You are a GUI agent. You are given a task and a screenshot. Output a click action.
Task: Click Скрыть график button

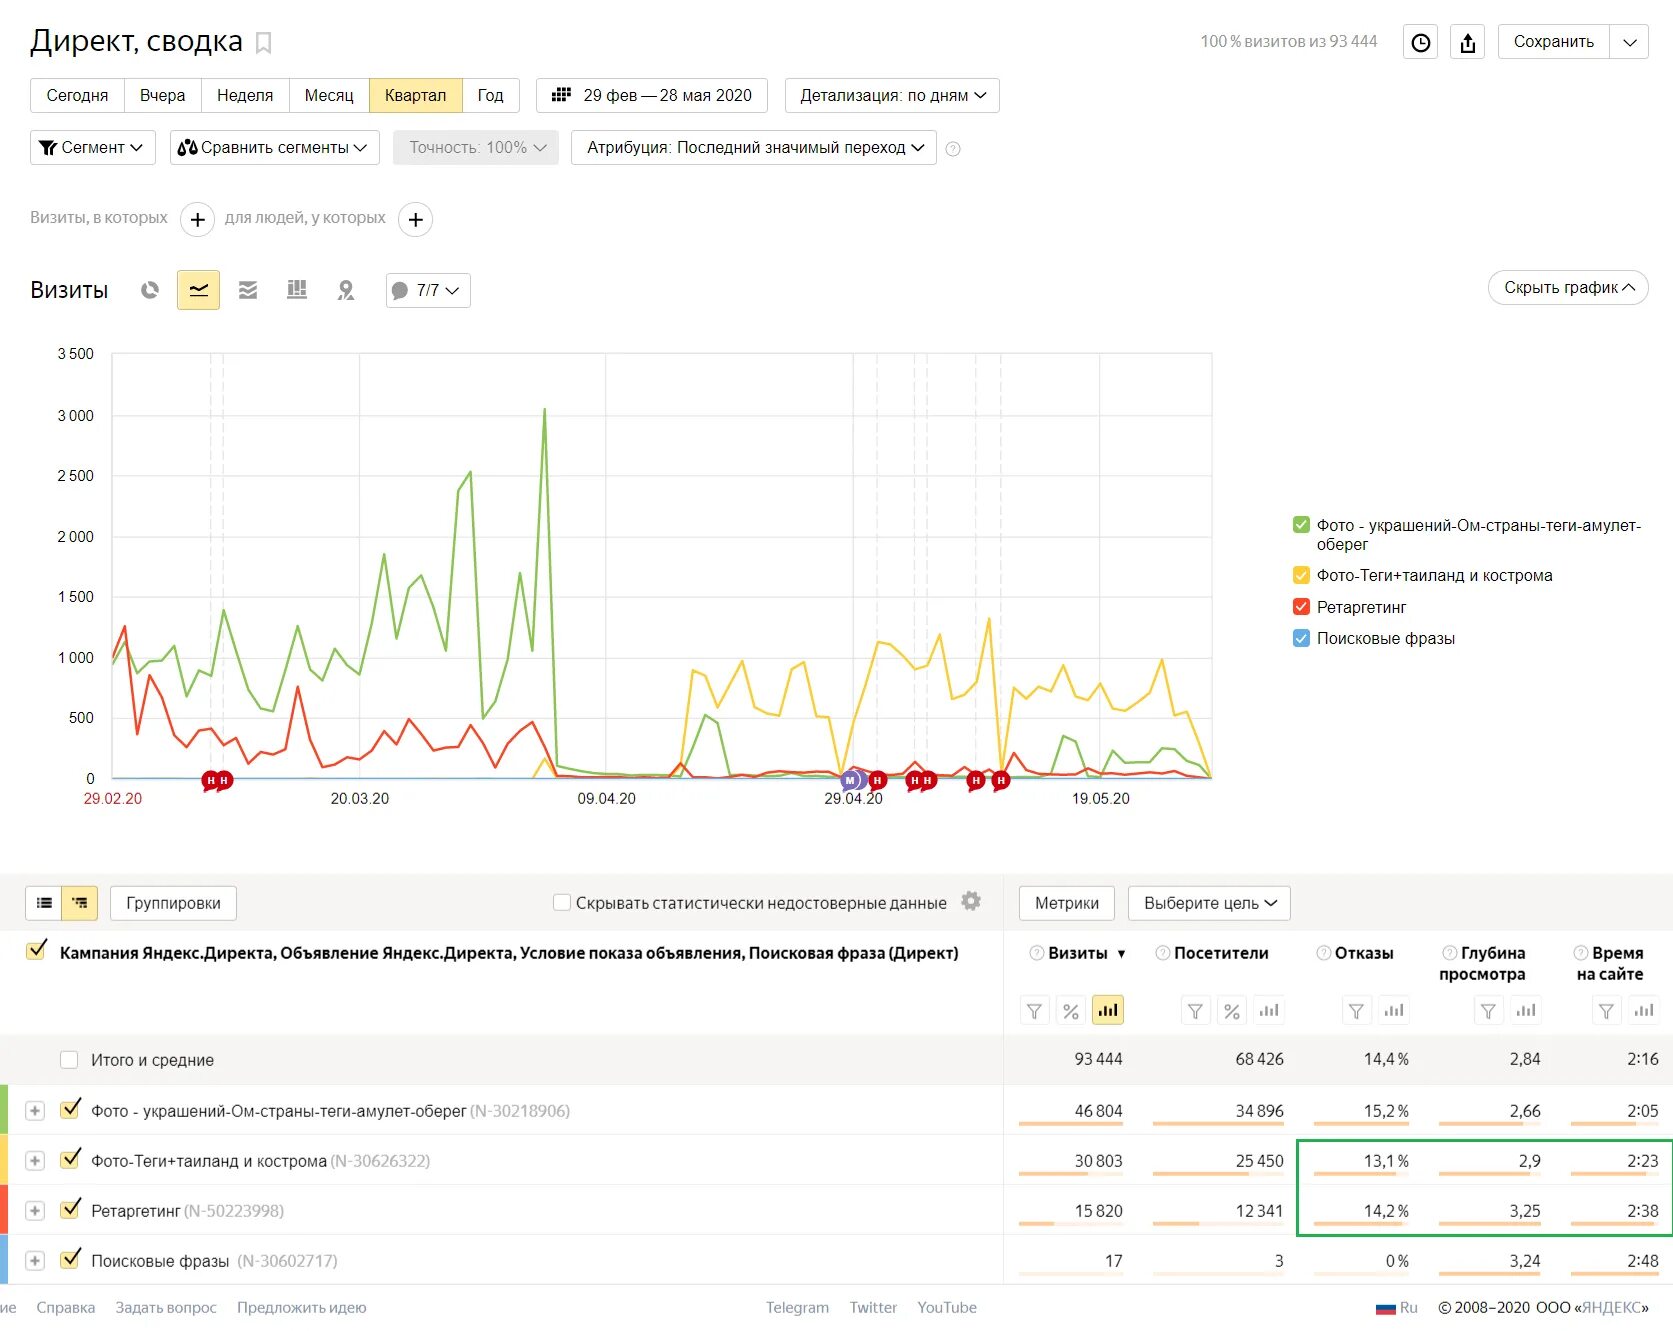click(1568, 288)
